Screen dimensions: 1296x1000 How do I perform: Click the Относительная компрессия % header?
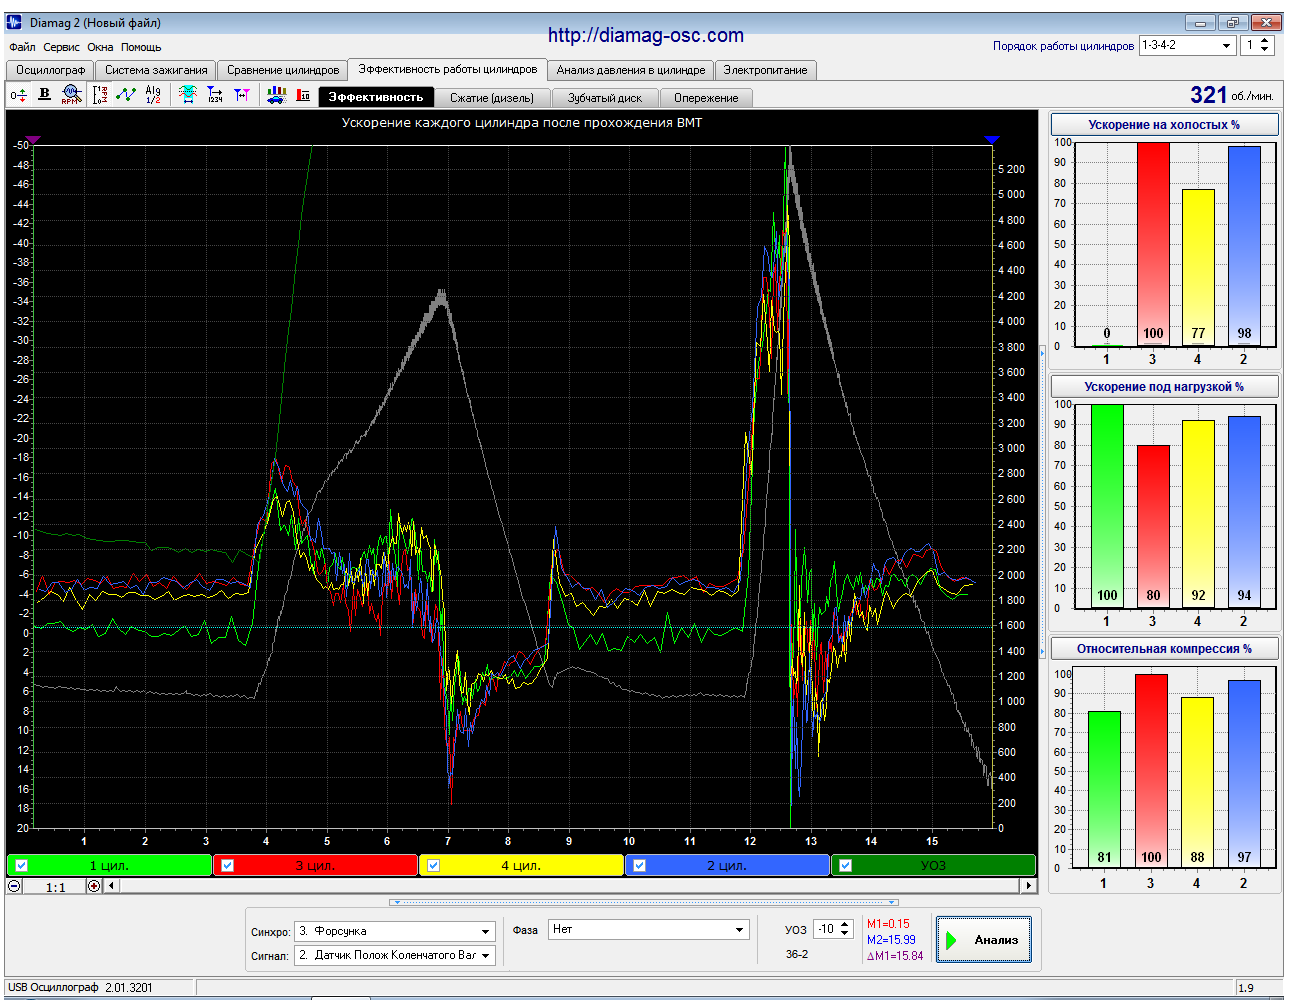(1164, 649)
